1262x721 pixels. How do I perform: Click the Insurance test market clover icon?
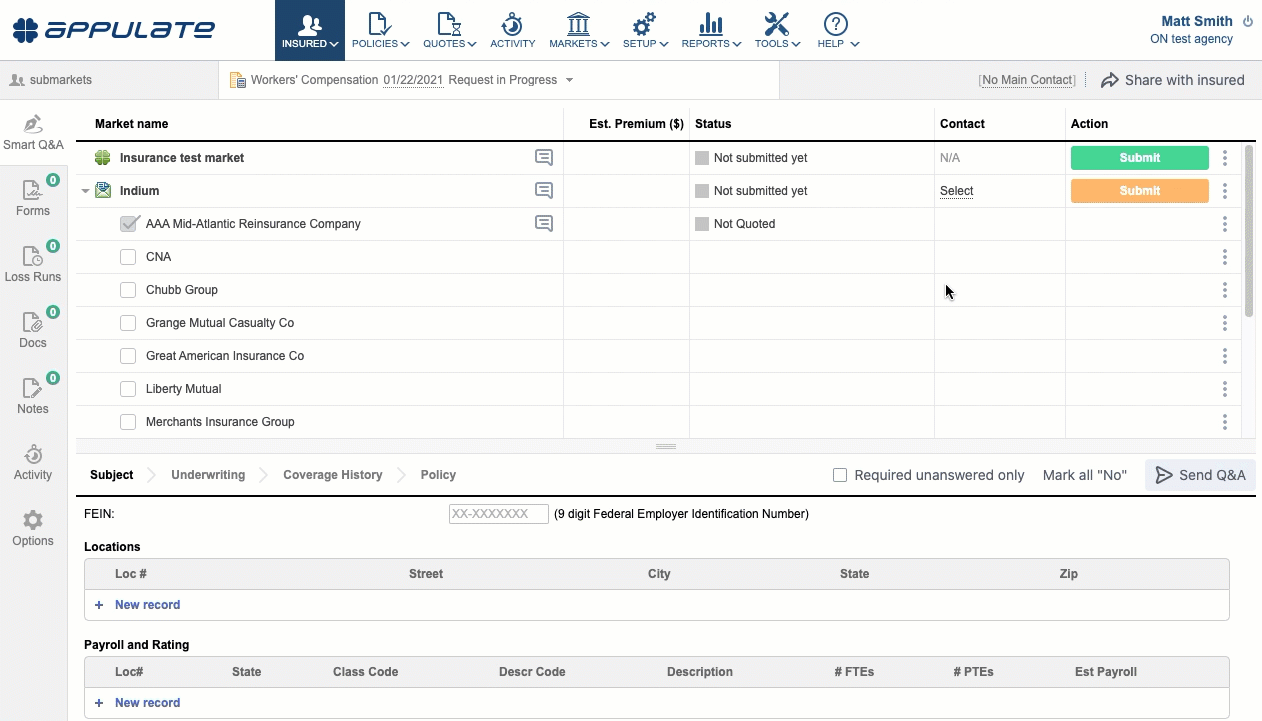point(103,157)
